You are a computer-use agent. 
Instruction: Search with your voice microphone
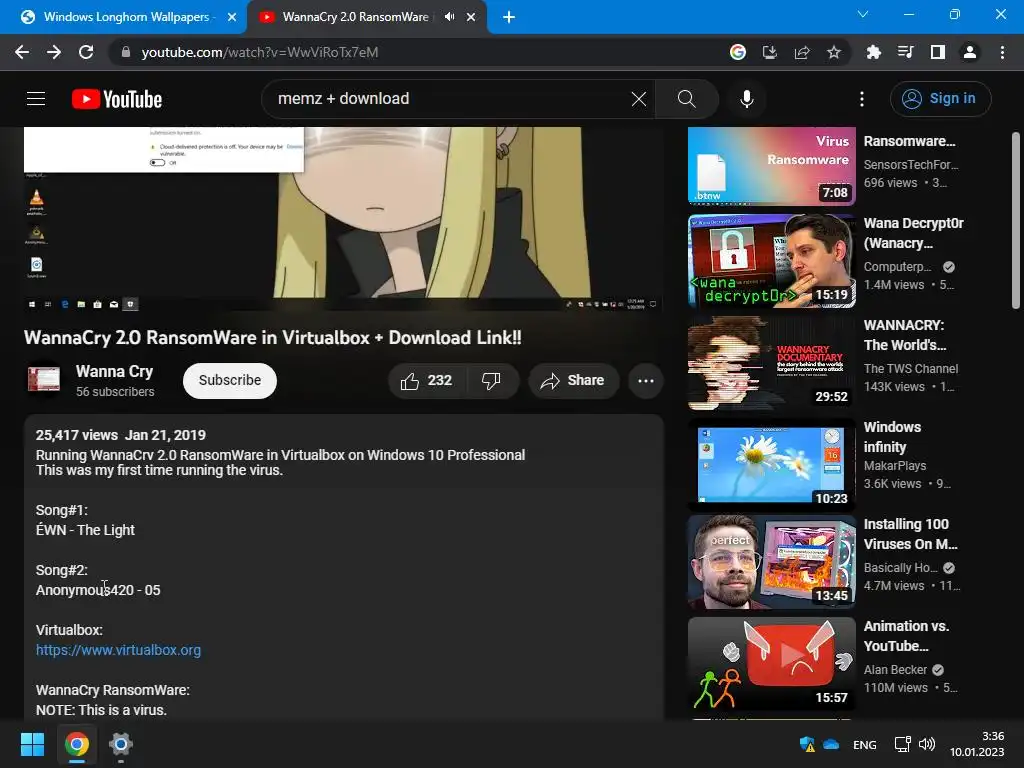tap(746, 99)
